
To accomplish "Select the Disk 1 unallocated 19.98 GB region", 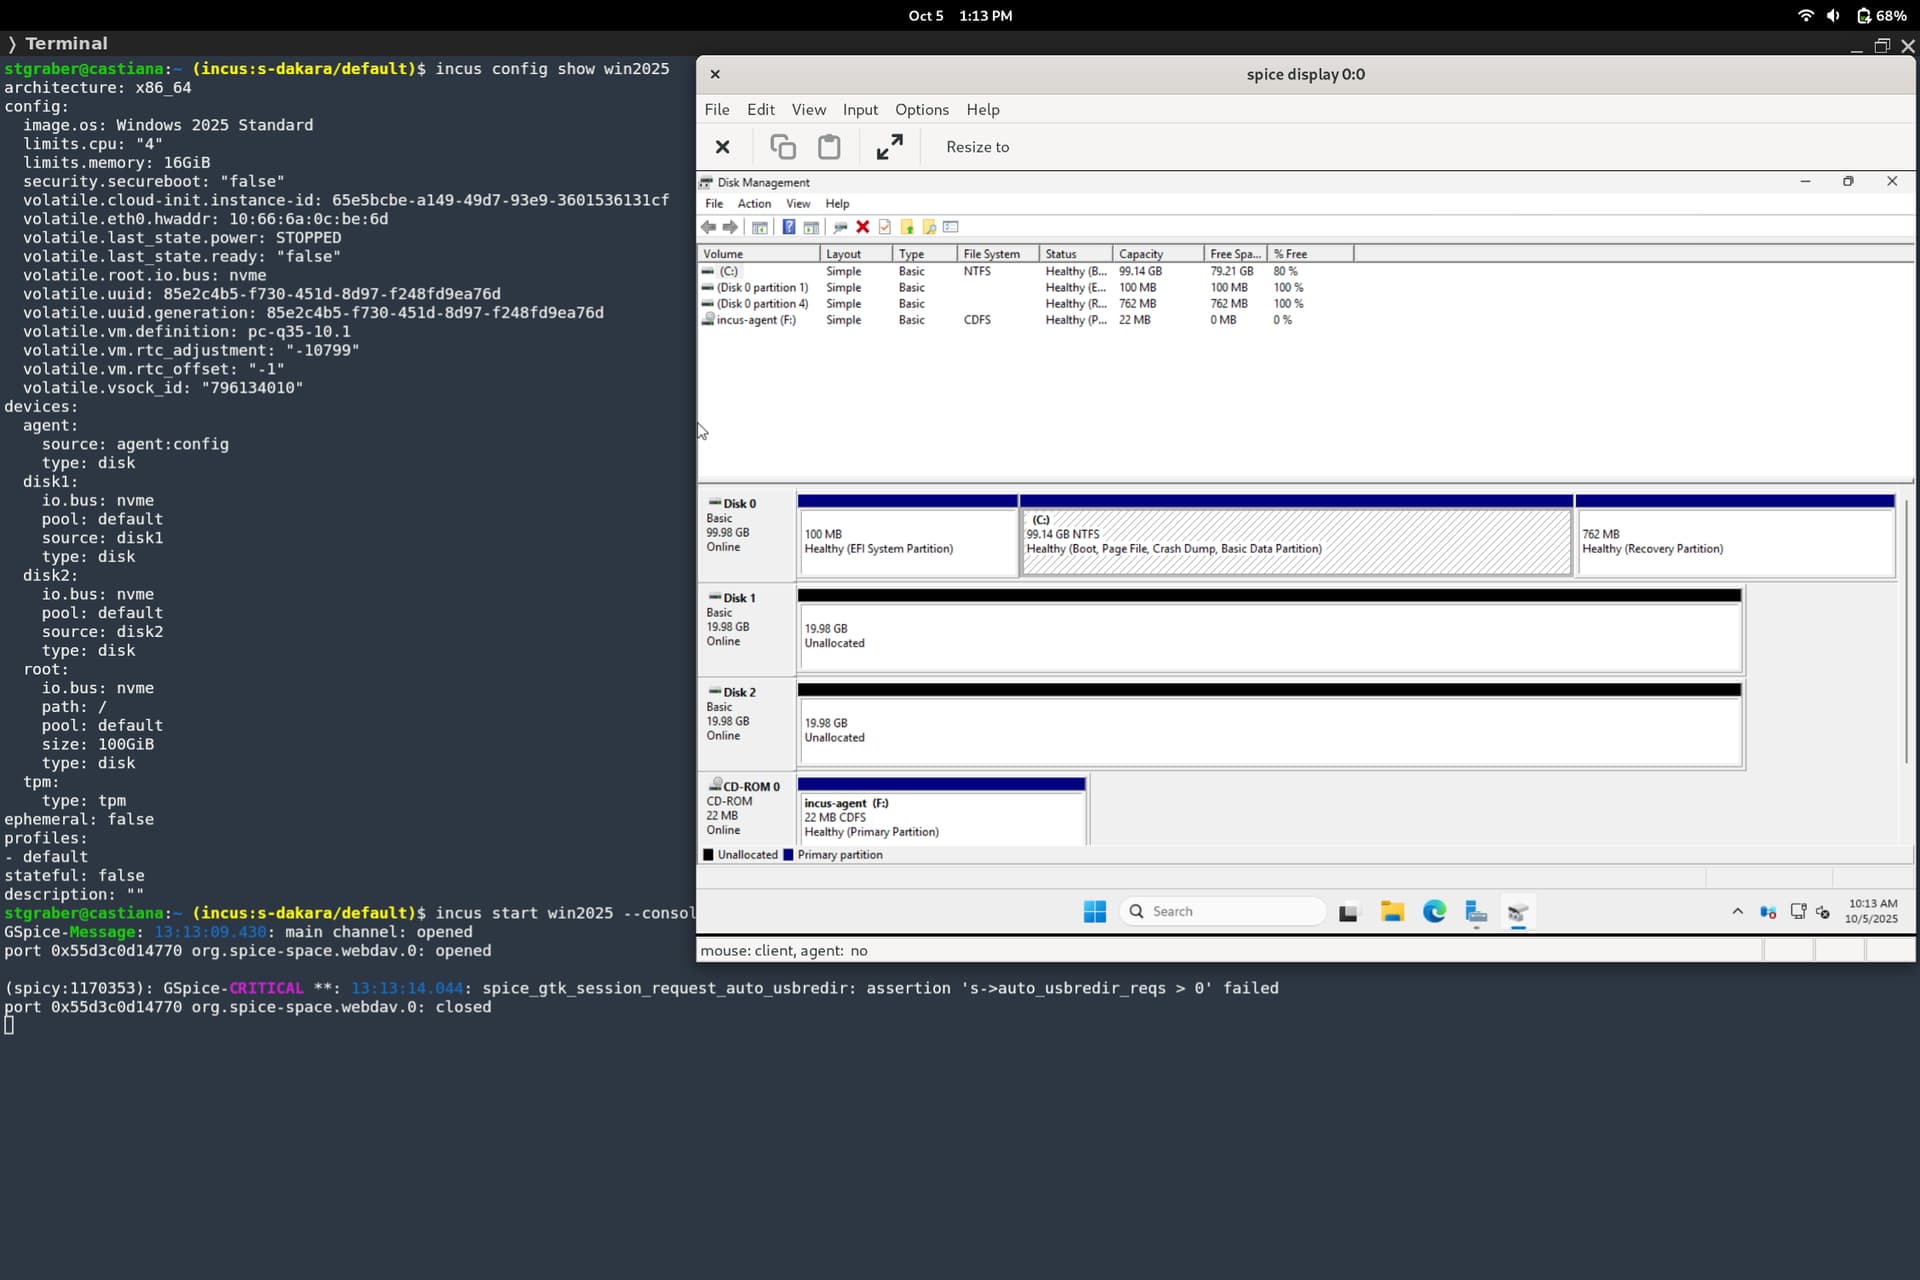I will click(1270, 636).
